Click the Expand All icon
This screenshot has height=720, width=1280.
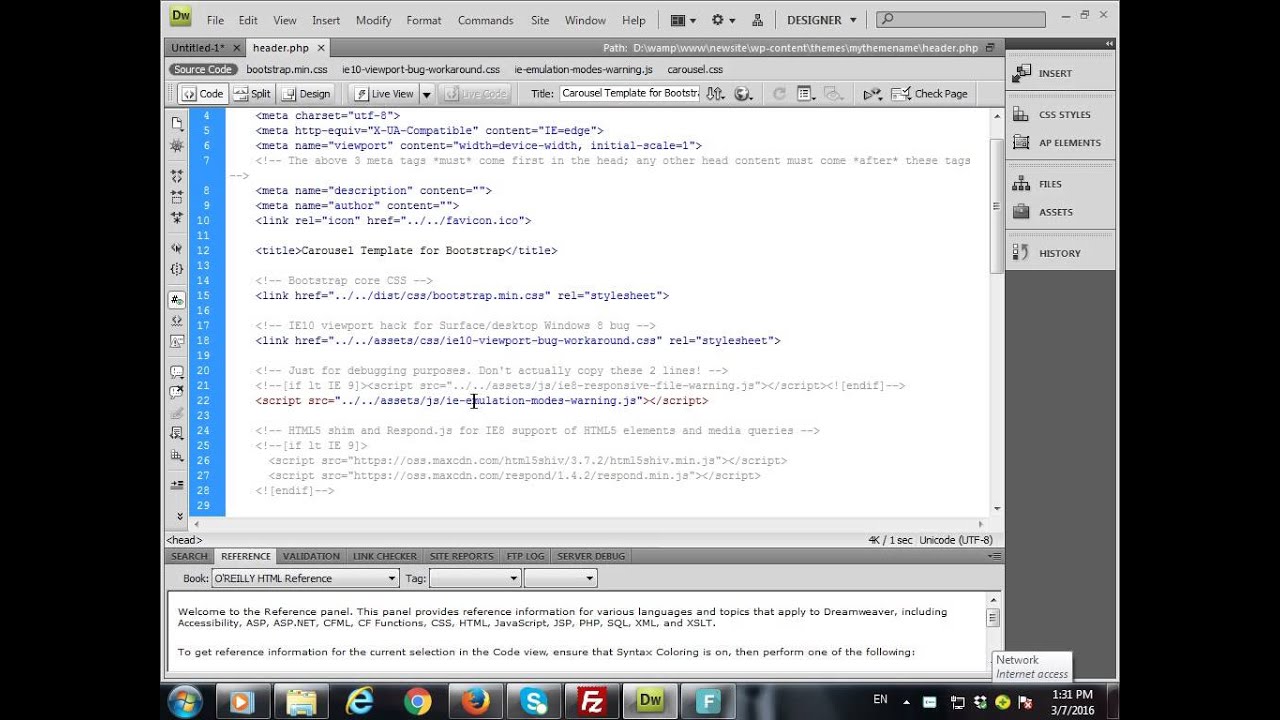[177, 217]
